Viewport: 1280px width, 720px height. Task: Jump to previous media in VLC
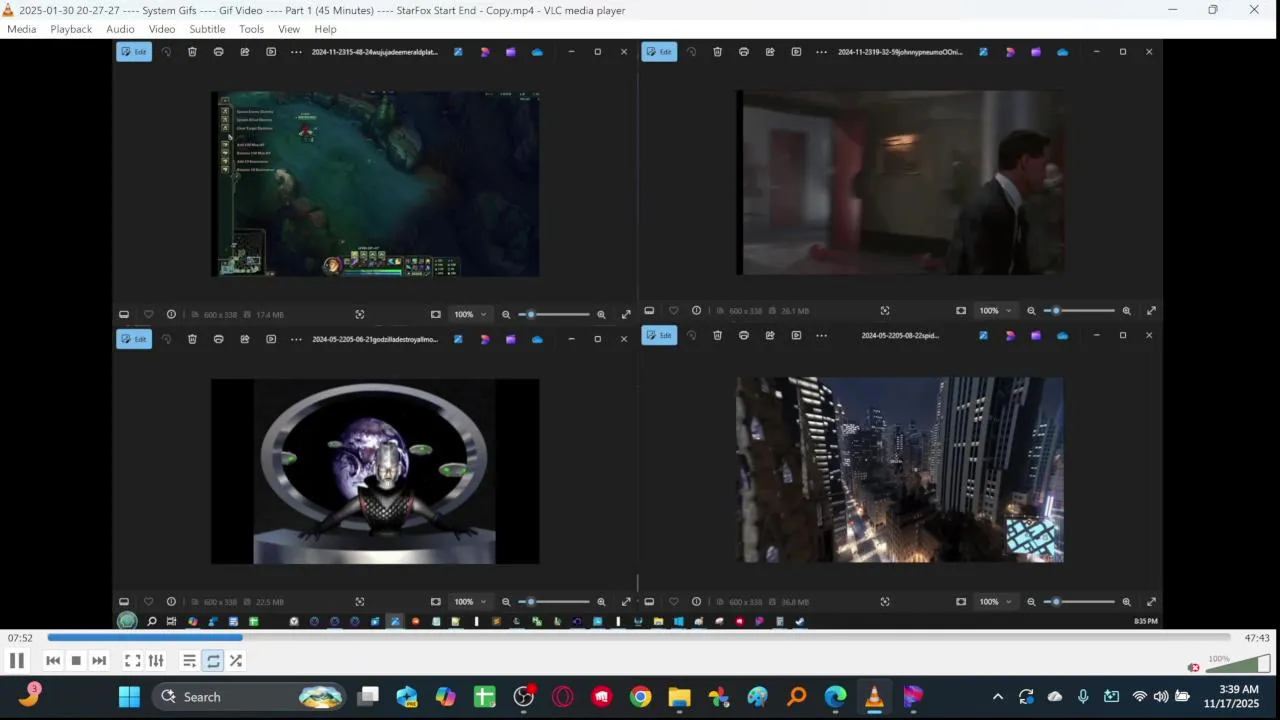[53, 660]
